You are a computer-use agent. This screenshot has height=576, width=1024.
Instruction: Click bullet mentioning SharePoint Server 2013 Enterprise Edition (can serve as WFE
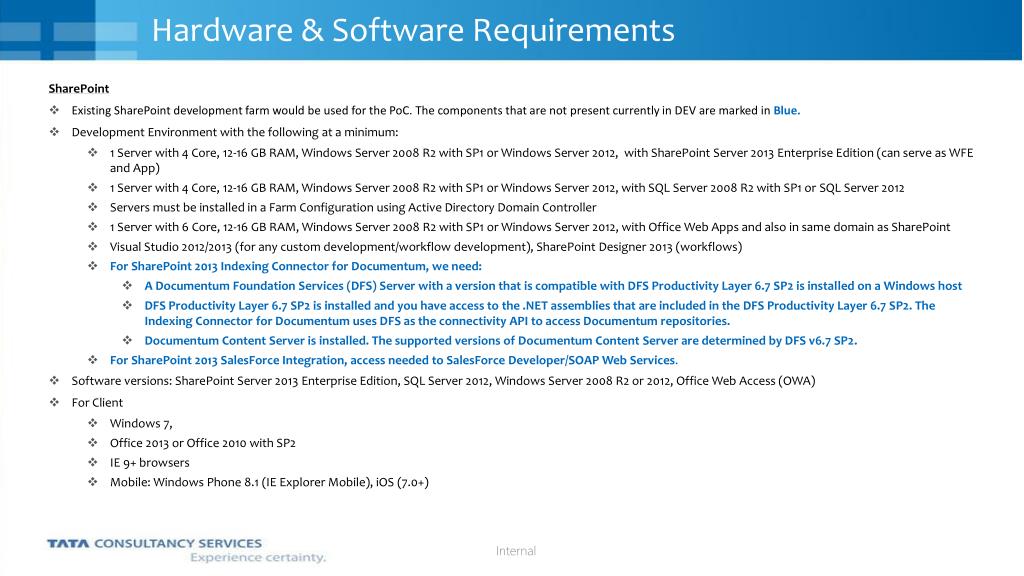click(541, 160)
